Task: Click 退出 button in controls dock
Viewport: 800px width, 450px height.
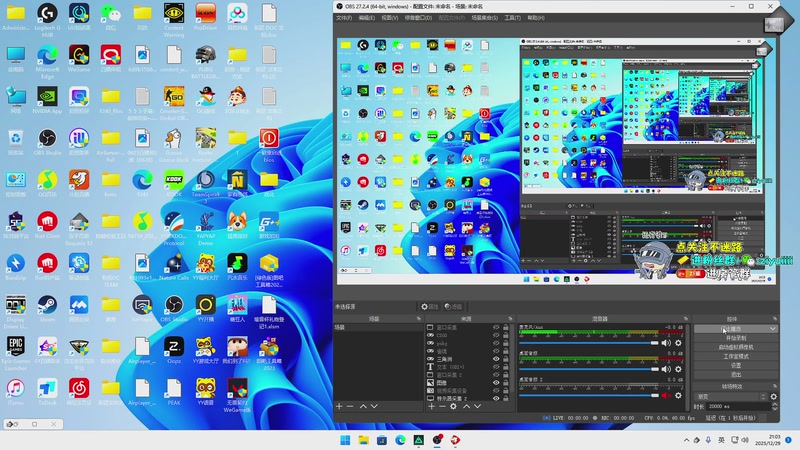Action: pos(736,374)
